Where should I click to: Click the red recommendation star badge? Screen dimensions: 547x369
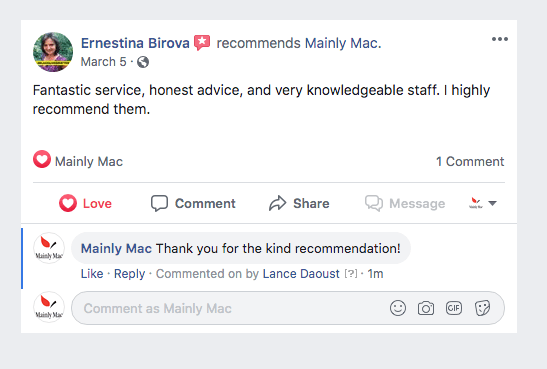[202, 43]
